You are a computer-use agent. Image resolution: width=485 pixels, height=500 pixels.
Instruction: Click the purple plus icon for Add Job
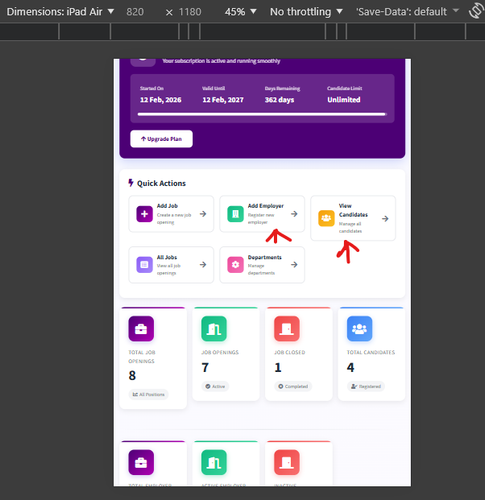click(x=144, y=214)
